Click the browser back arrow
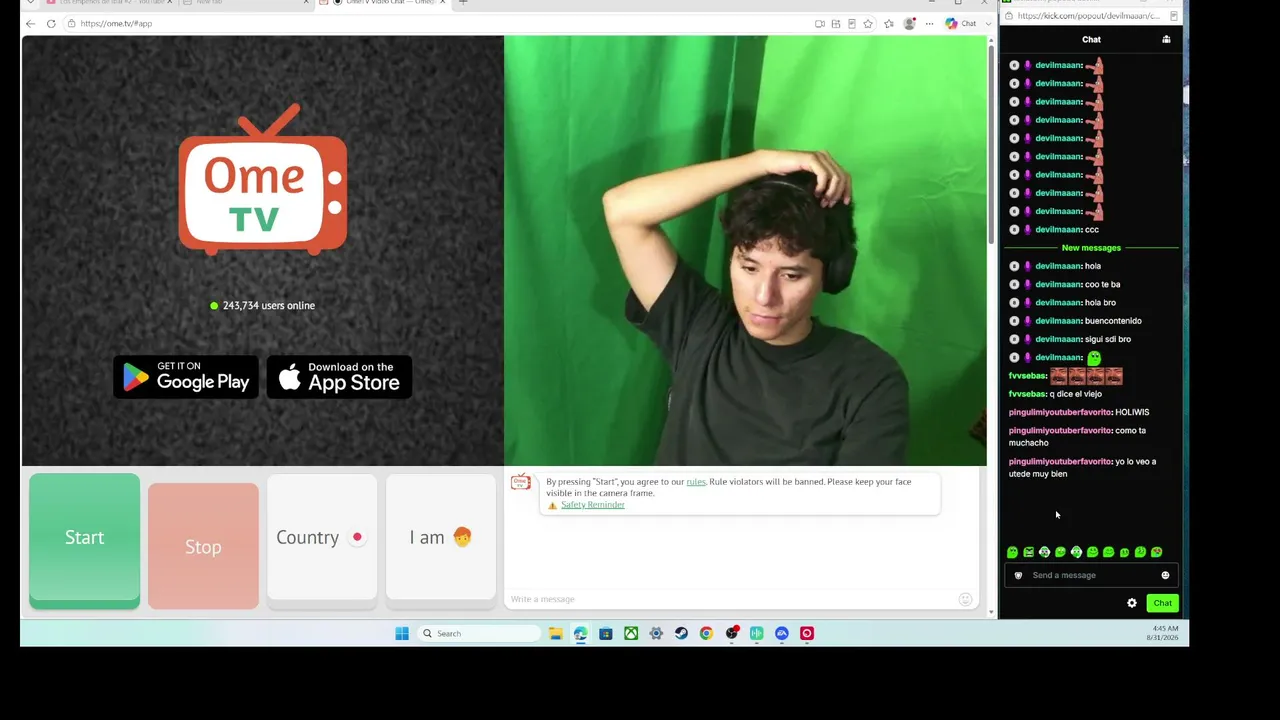The height and width of the screenshot is (720, 1280). [x=31, y=23]
